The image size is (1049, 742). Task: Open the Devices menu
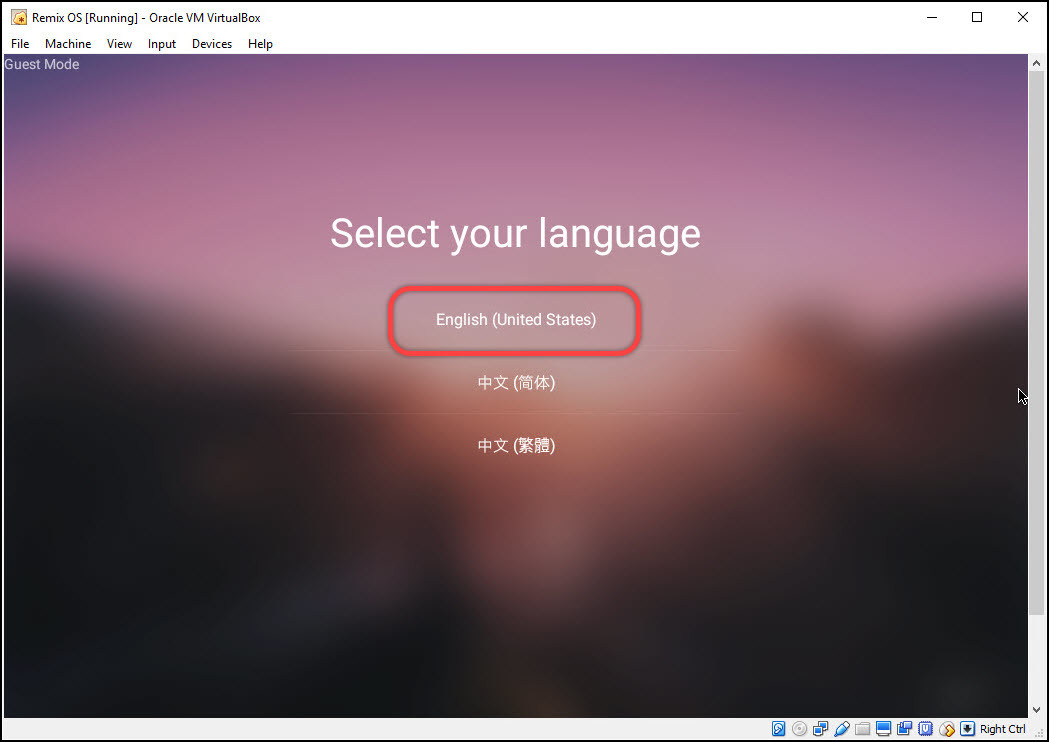(212, 43)
